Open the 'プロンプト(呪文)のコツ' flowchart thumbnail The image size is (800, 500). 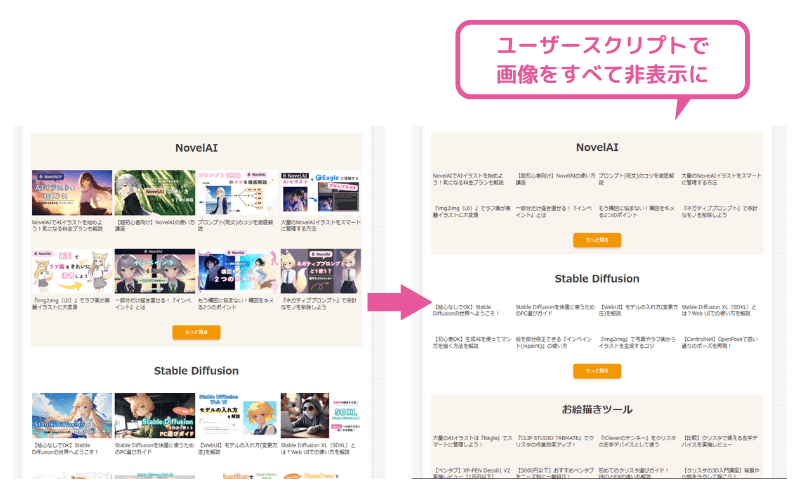tap(238, 193)
